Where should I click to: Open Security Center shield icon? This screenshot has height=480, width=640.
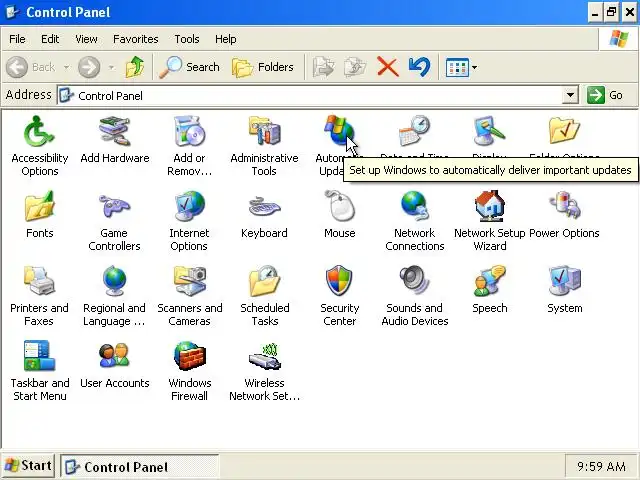point(339,281)
